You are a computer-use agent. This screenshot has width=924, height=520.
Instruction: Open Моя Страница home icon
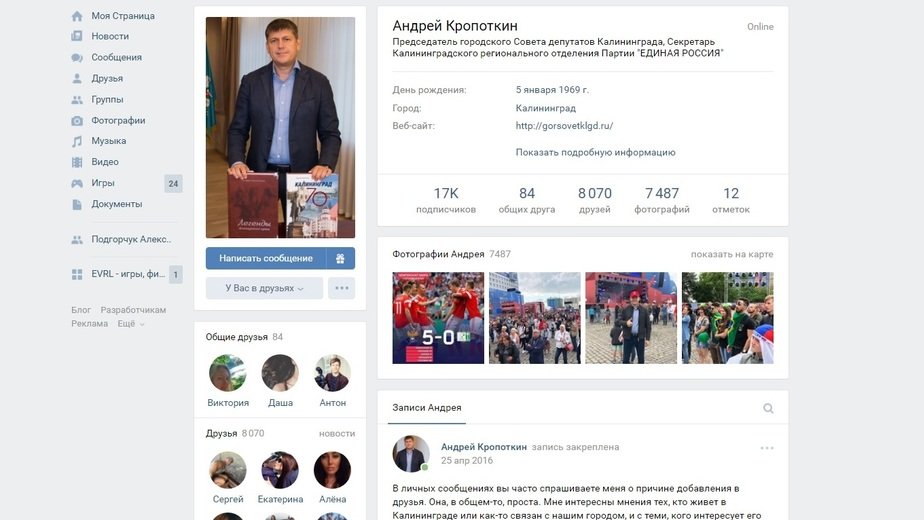click(77, 16)
